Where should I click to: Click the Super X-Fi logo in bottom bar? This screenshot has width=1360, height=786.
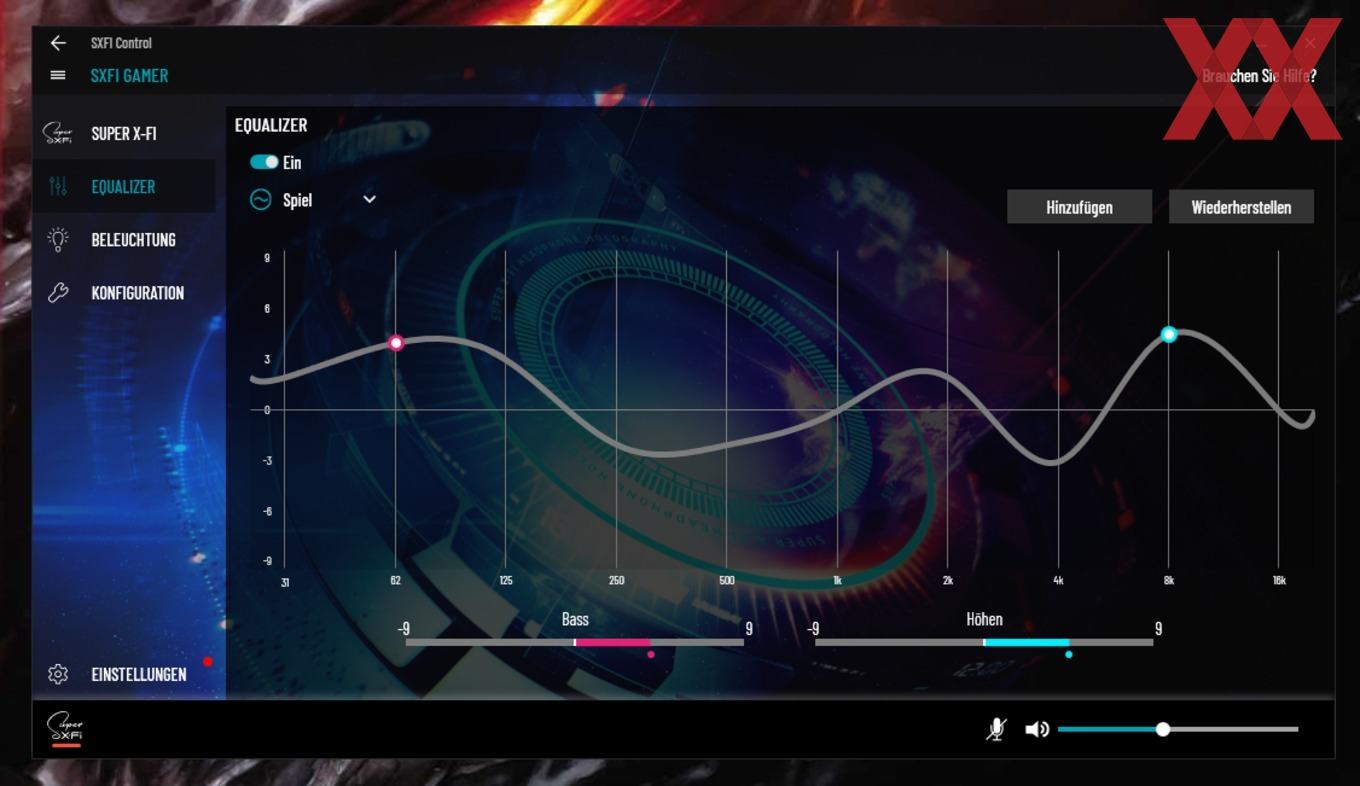coord(66,729)
